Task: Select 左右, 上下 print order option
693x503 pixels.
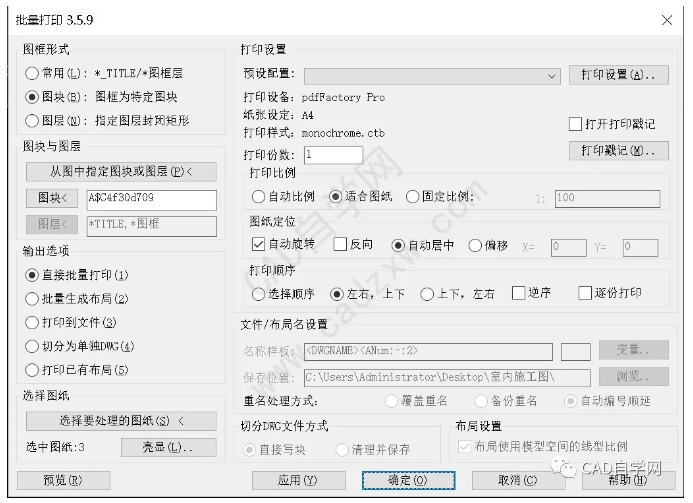Action: tap(337, 294)
